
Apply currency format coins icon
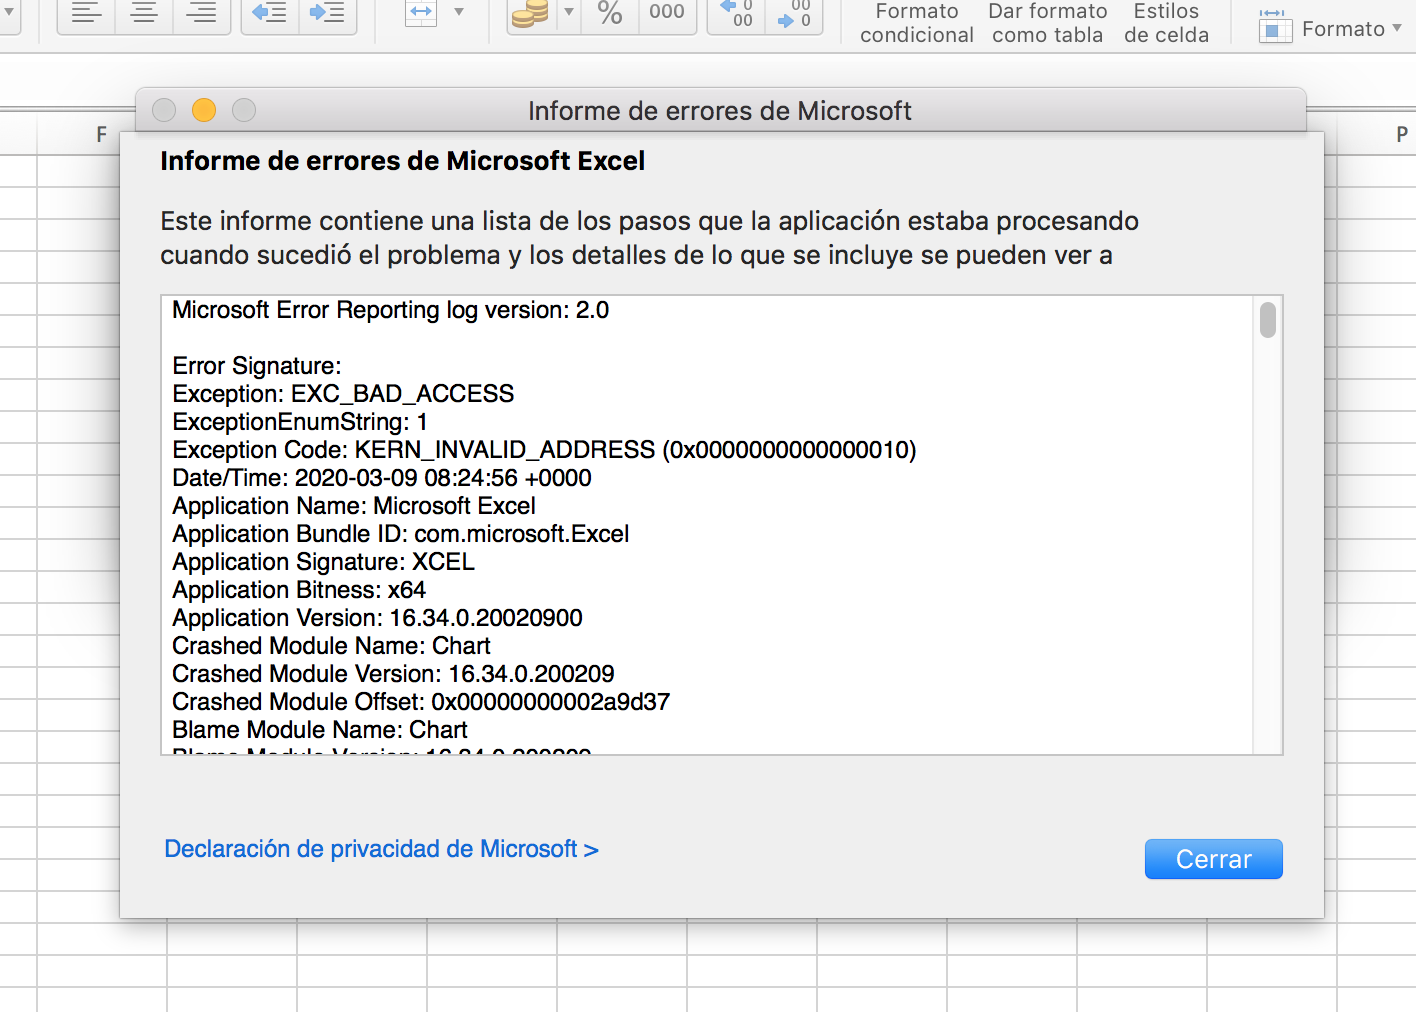click(530, 13)
